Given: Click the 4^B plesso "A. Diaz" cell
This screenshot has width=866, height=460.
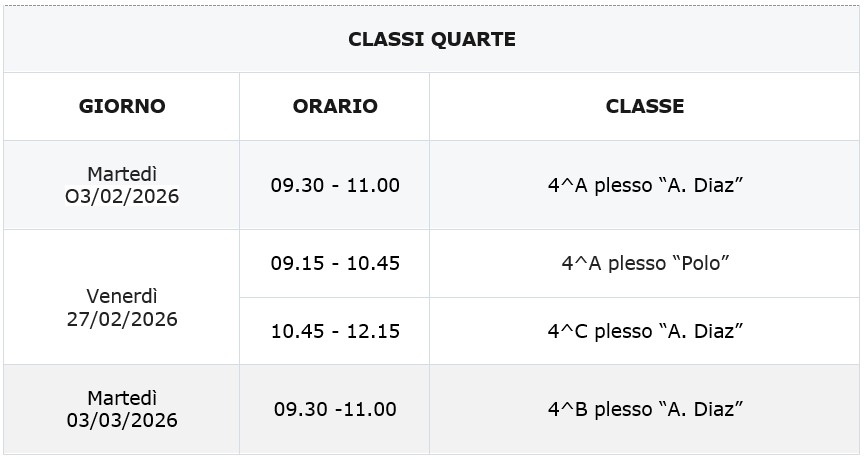Looking at the screenshot, I should click(645, 409).
